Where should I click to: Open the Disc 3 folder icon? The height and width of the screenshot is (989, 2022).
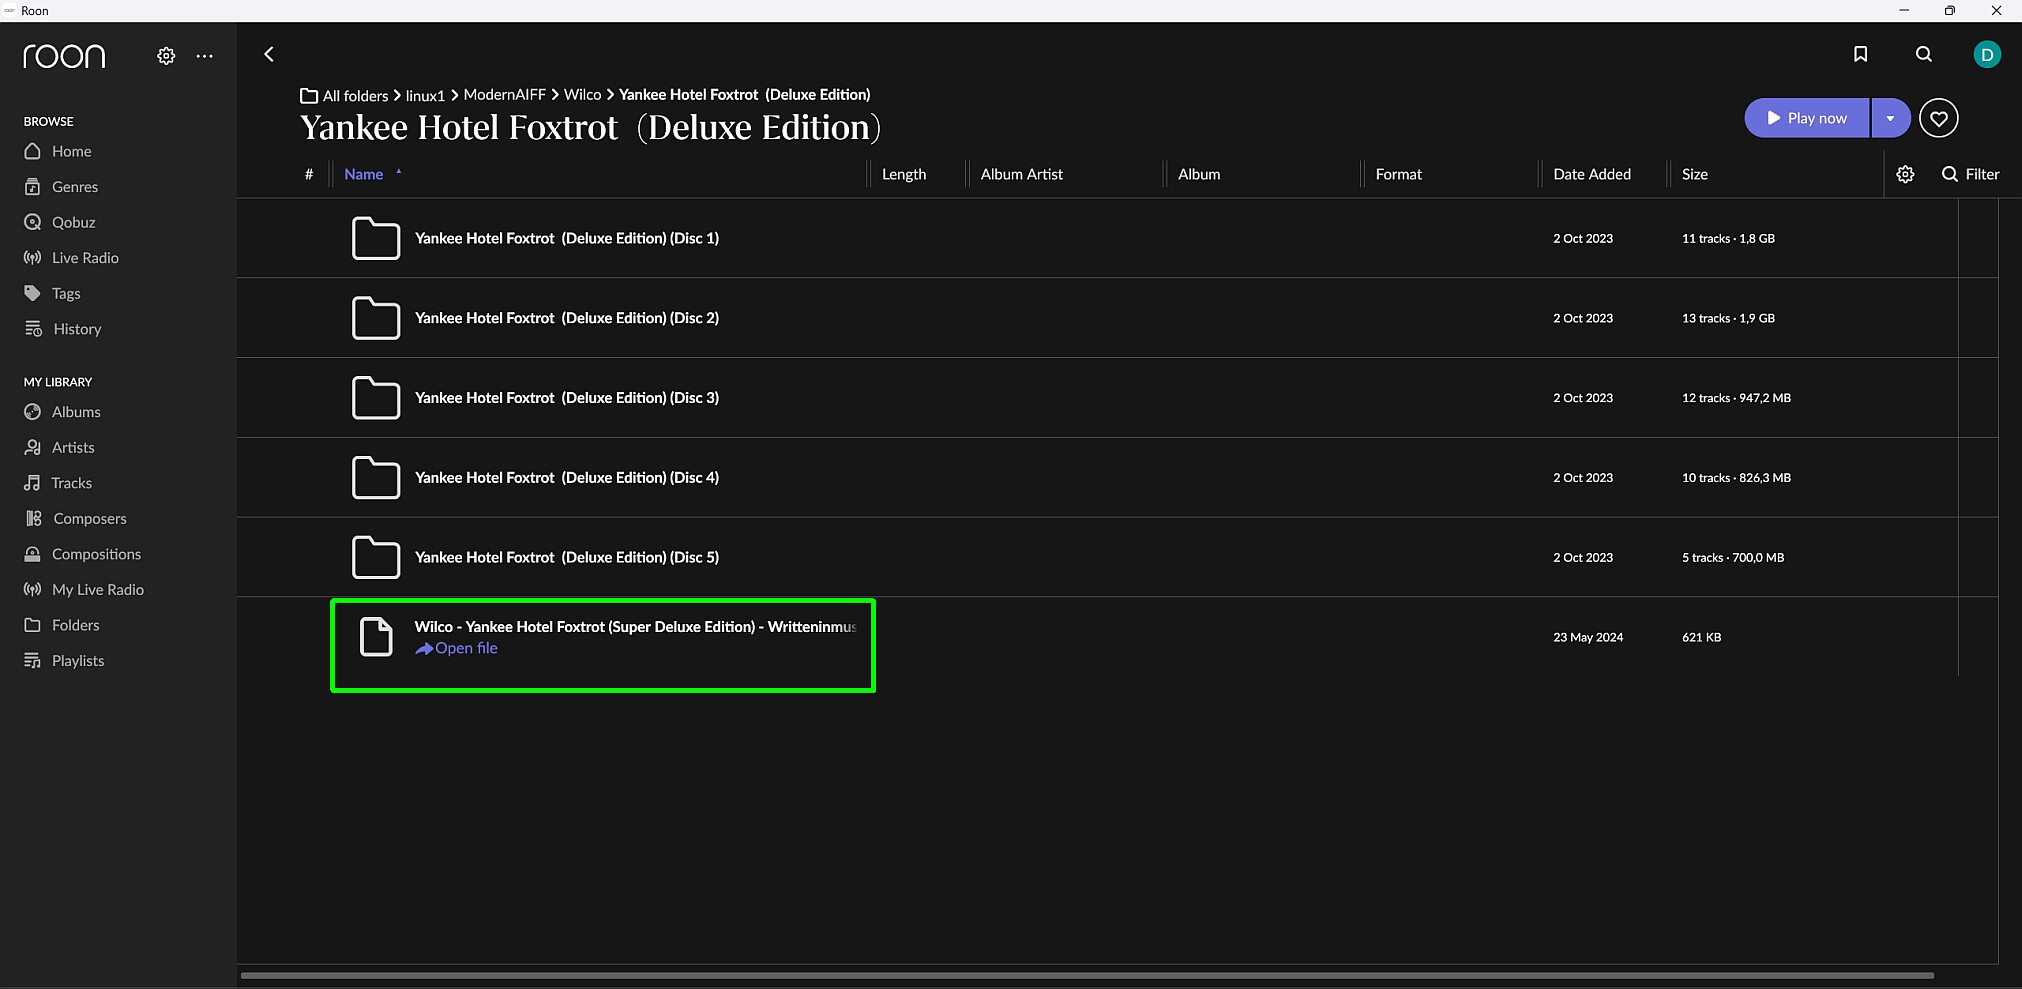point(376,398)
